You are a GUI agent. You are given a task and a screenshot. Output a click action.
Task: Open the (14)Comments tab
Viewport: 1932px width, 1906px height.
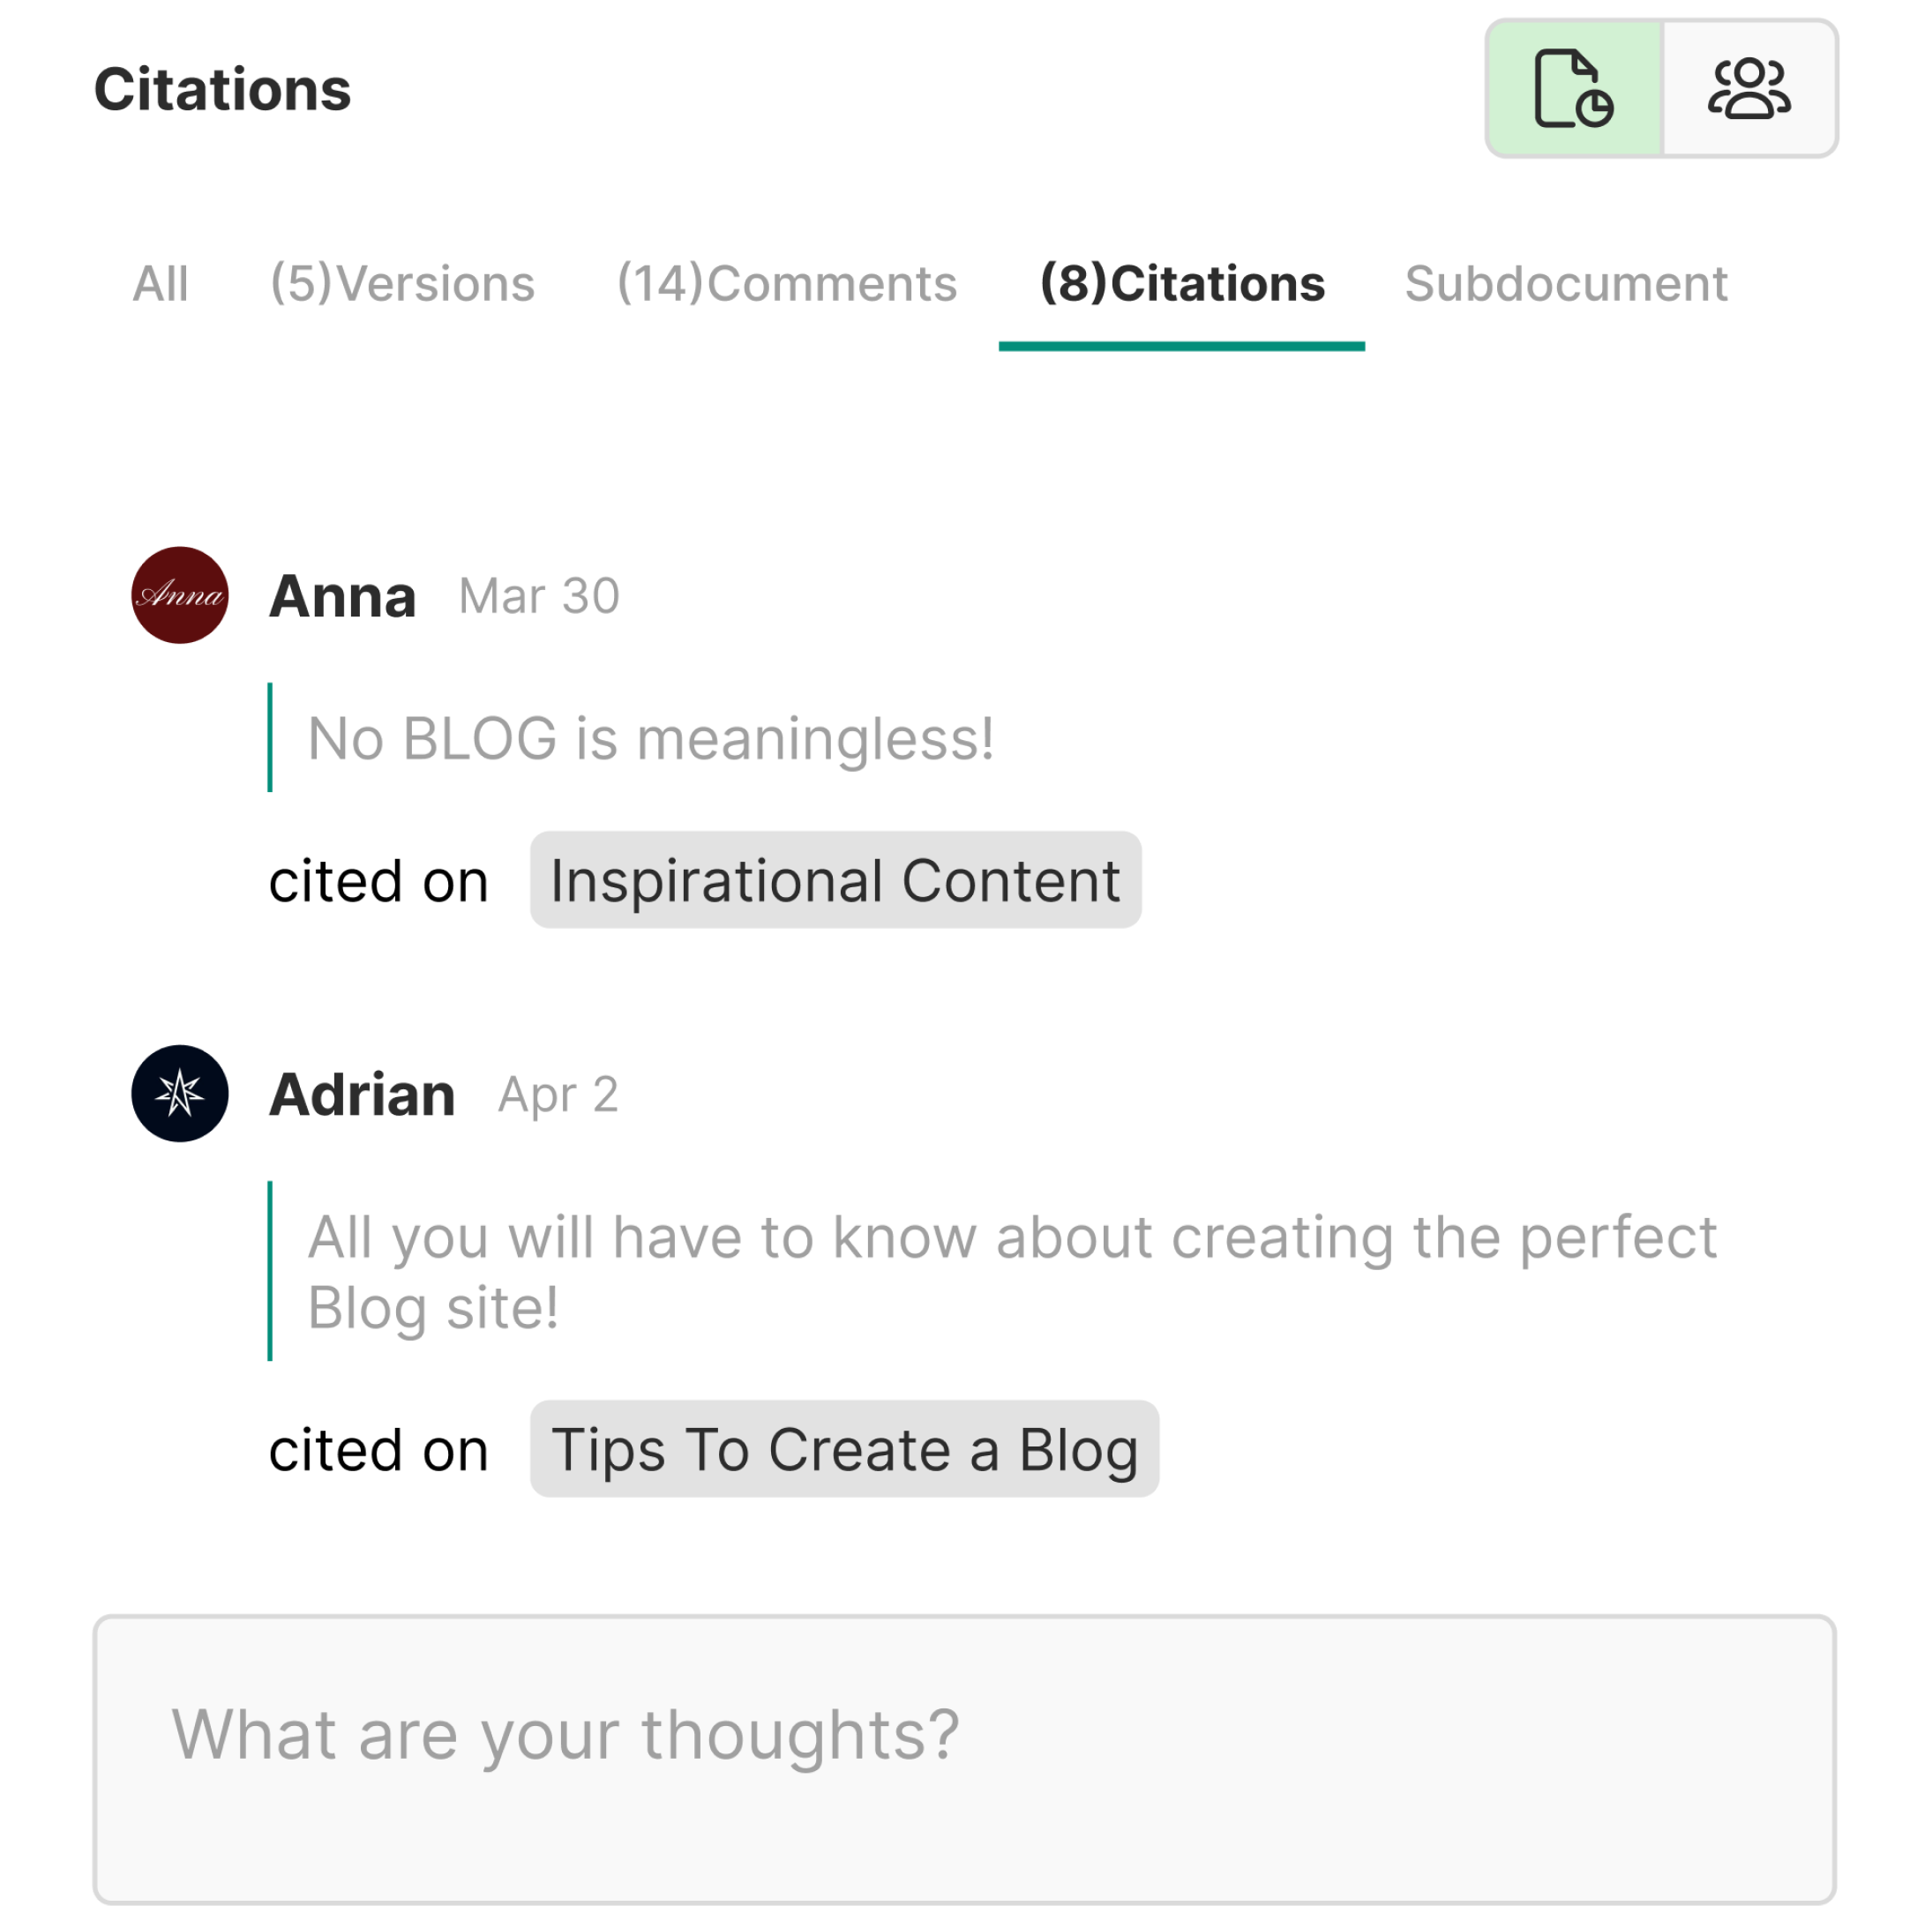(787, 284)
